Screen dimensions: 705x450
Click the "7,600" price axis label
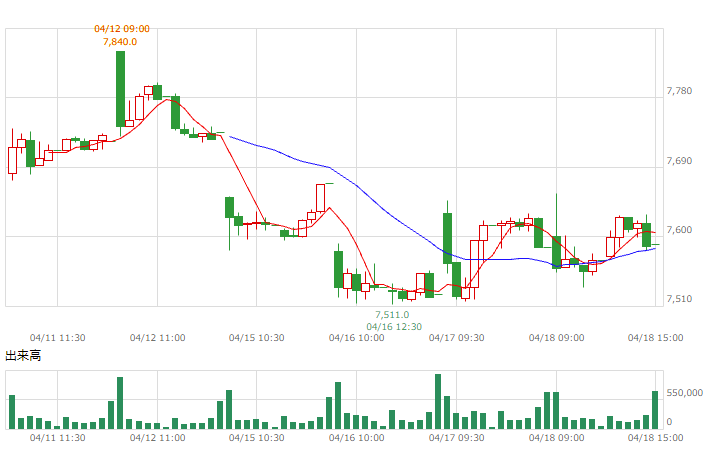point(679,230)
